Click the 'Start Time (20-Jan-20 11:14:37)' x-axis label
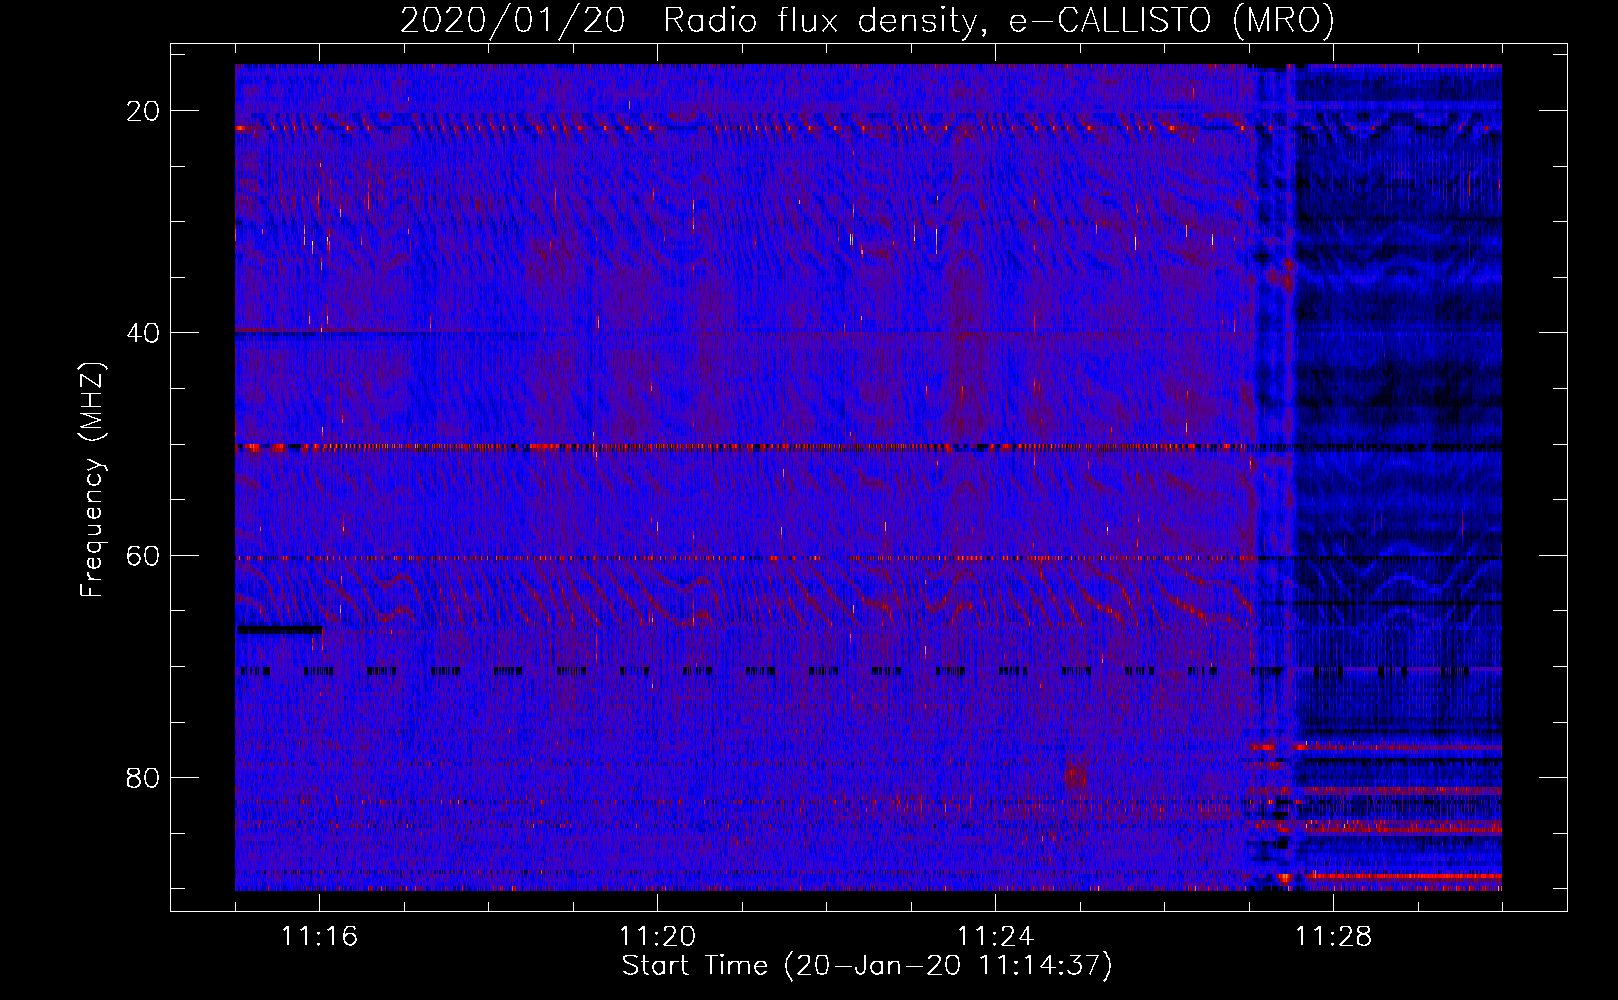 point(867,966)
